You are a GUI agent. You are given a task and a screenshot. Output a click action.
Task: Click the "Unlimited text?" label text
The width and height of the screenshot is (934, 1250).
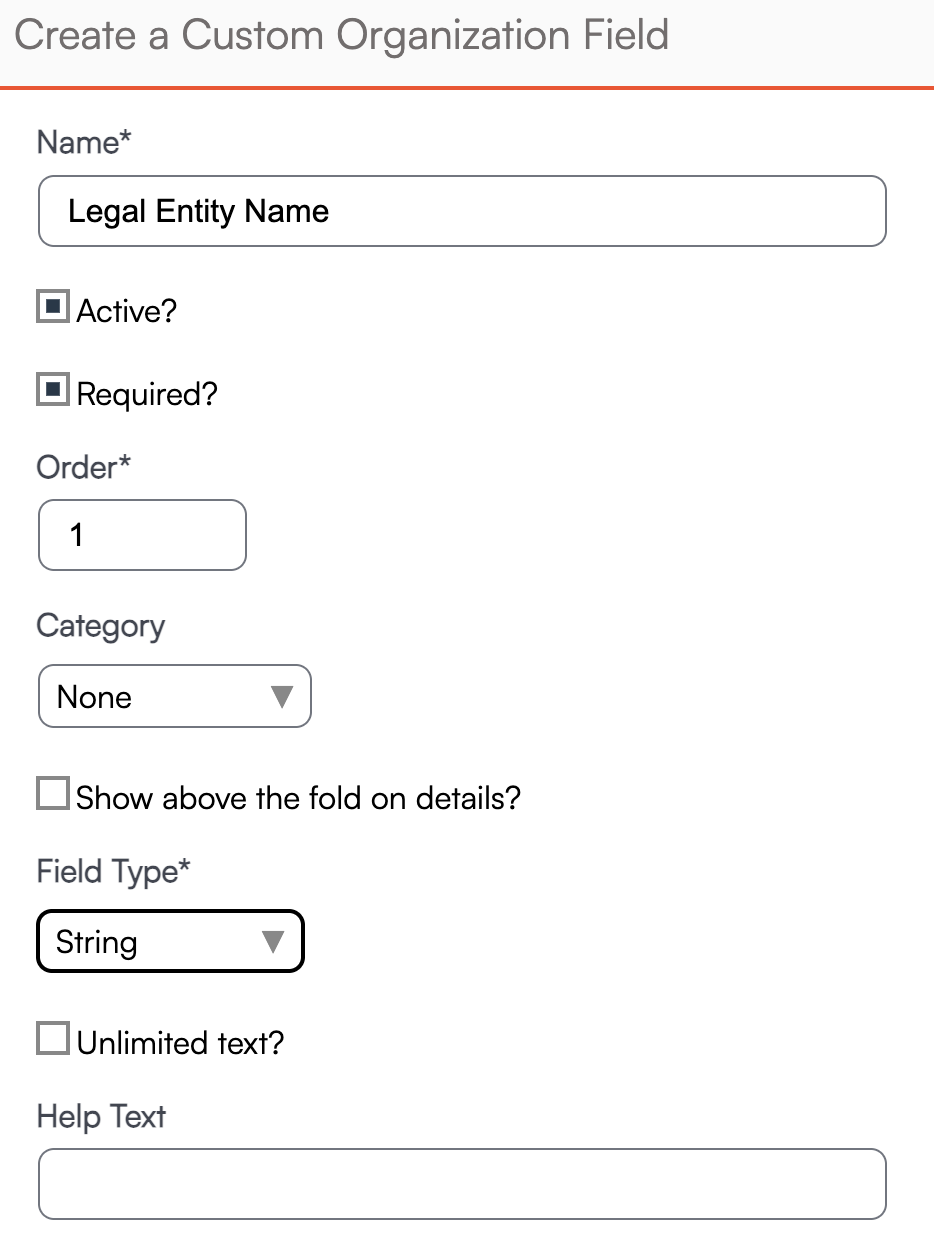181,1043
